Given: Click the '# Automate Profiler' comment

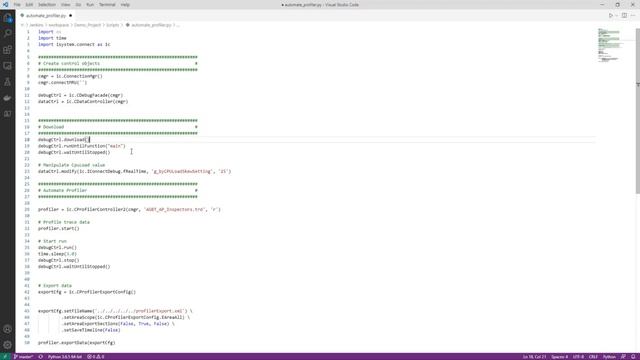Looking at the screenshot, I should [62, 191].
